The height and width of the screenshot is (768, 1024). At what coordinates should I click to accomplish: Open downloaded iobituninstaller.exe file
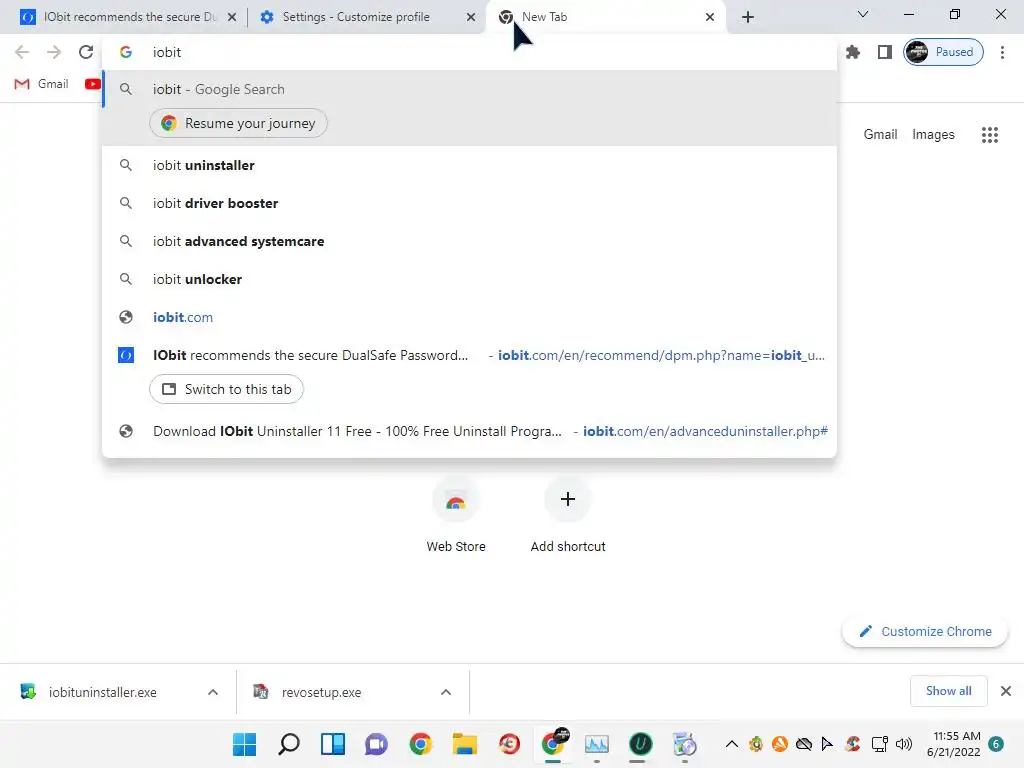pos(103,692)
